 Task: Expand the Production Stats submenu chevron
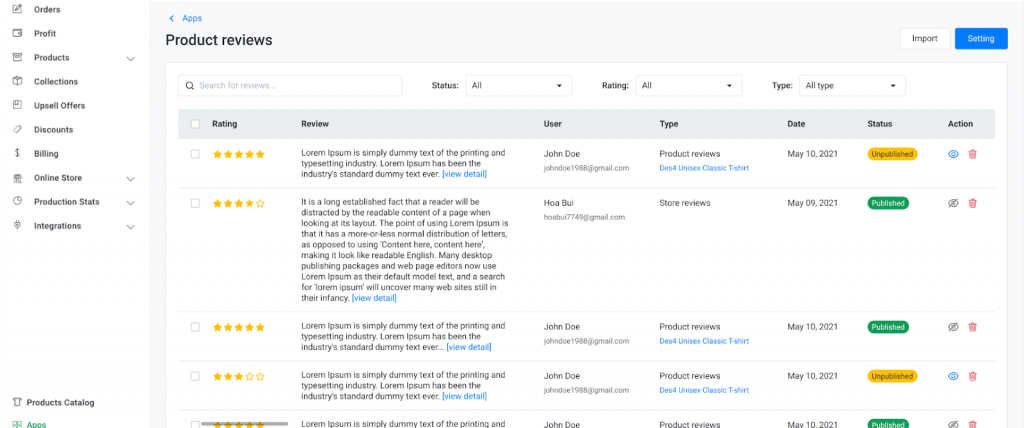pyautogui.click(x=131, y=203)
